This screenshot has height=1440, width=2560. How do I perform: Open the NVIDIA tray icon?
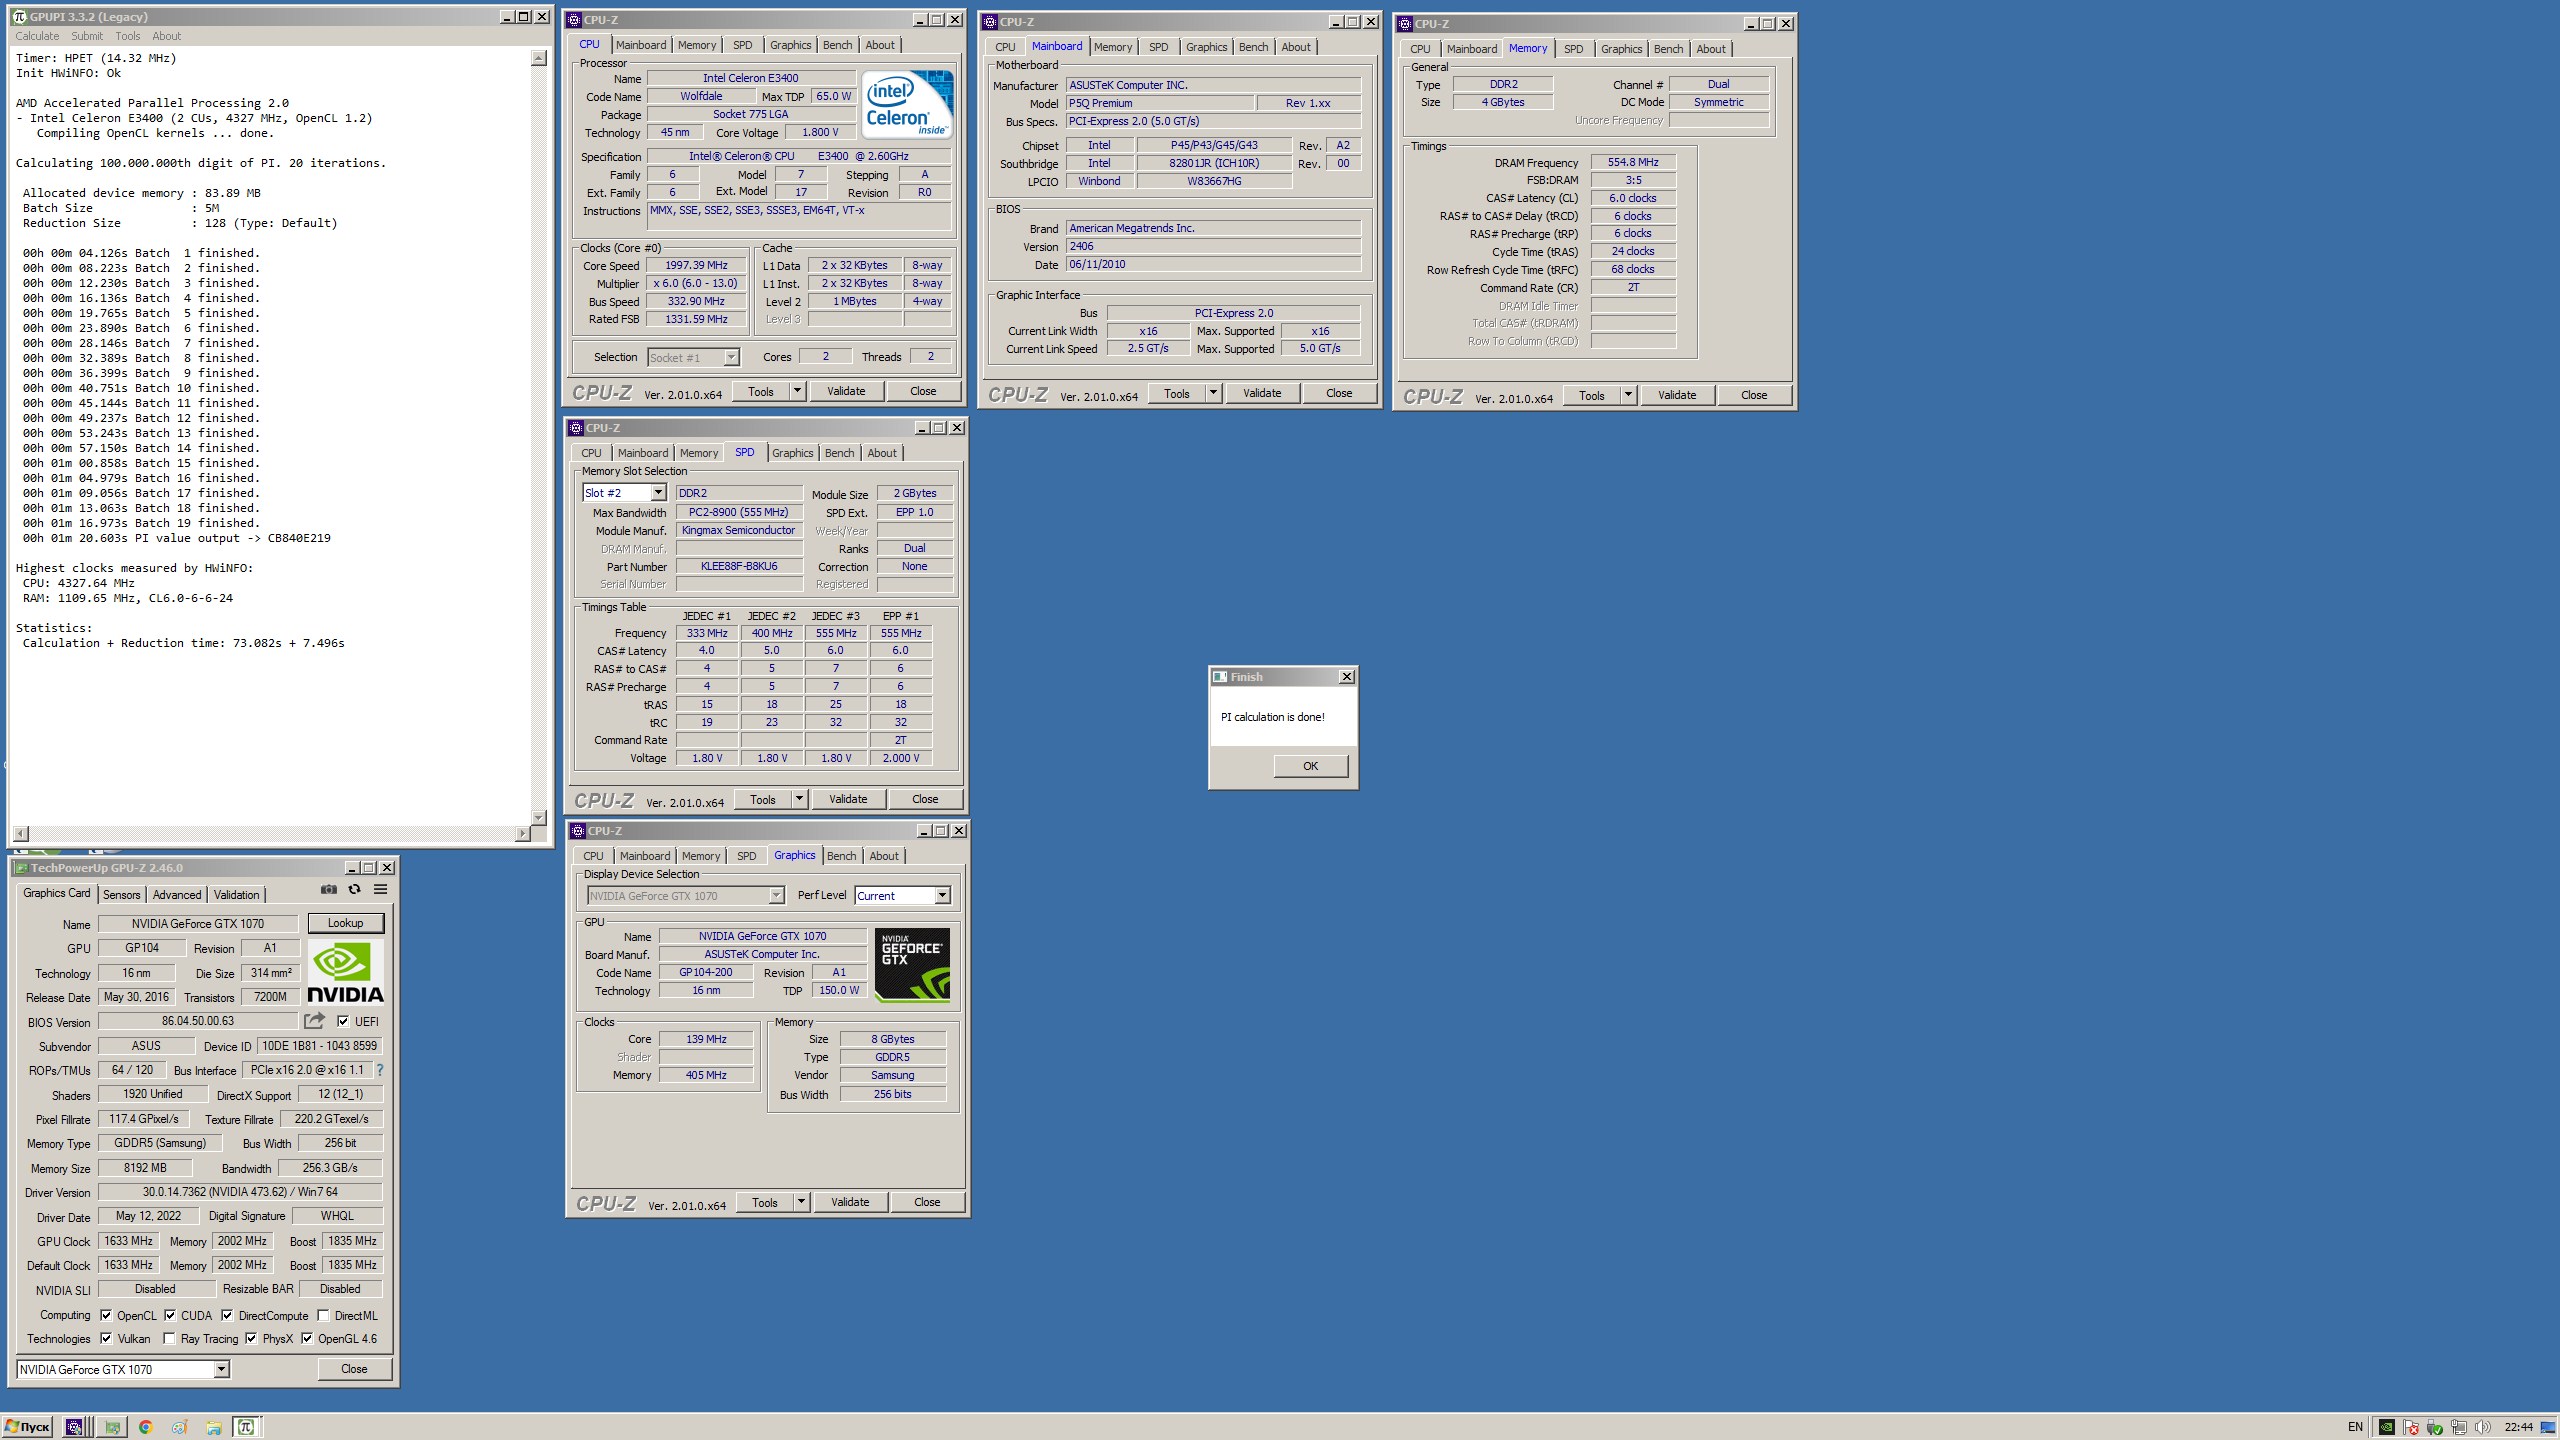2386,1427
